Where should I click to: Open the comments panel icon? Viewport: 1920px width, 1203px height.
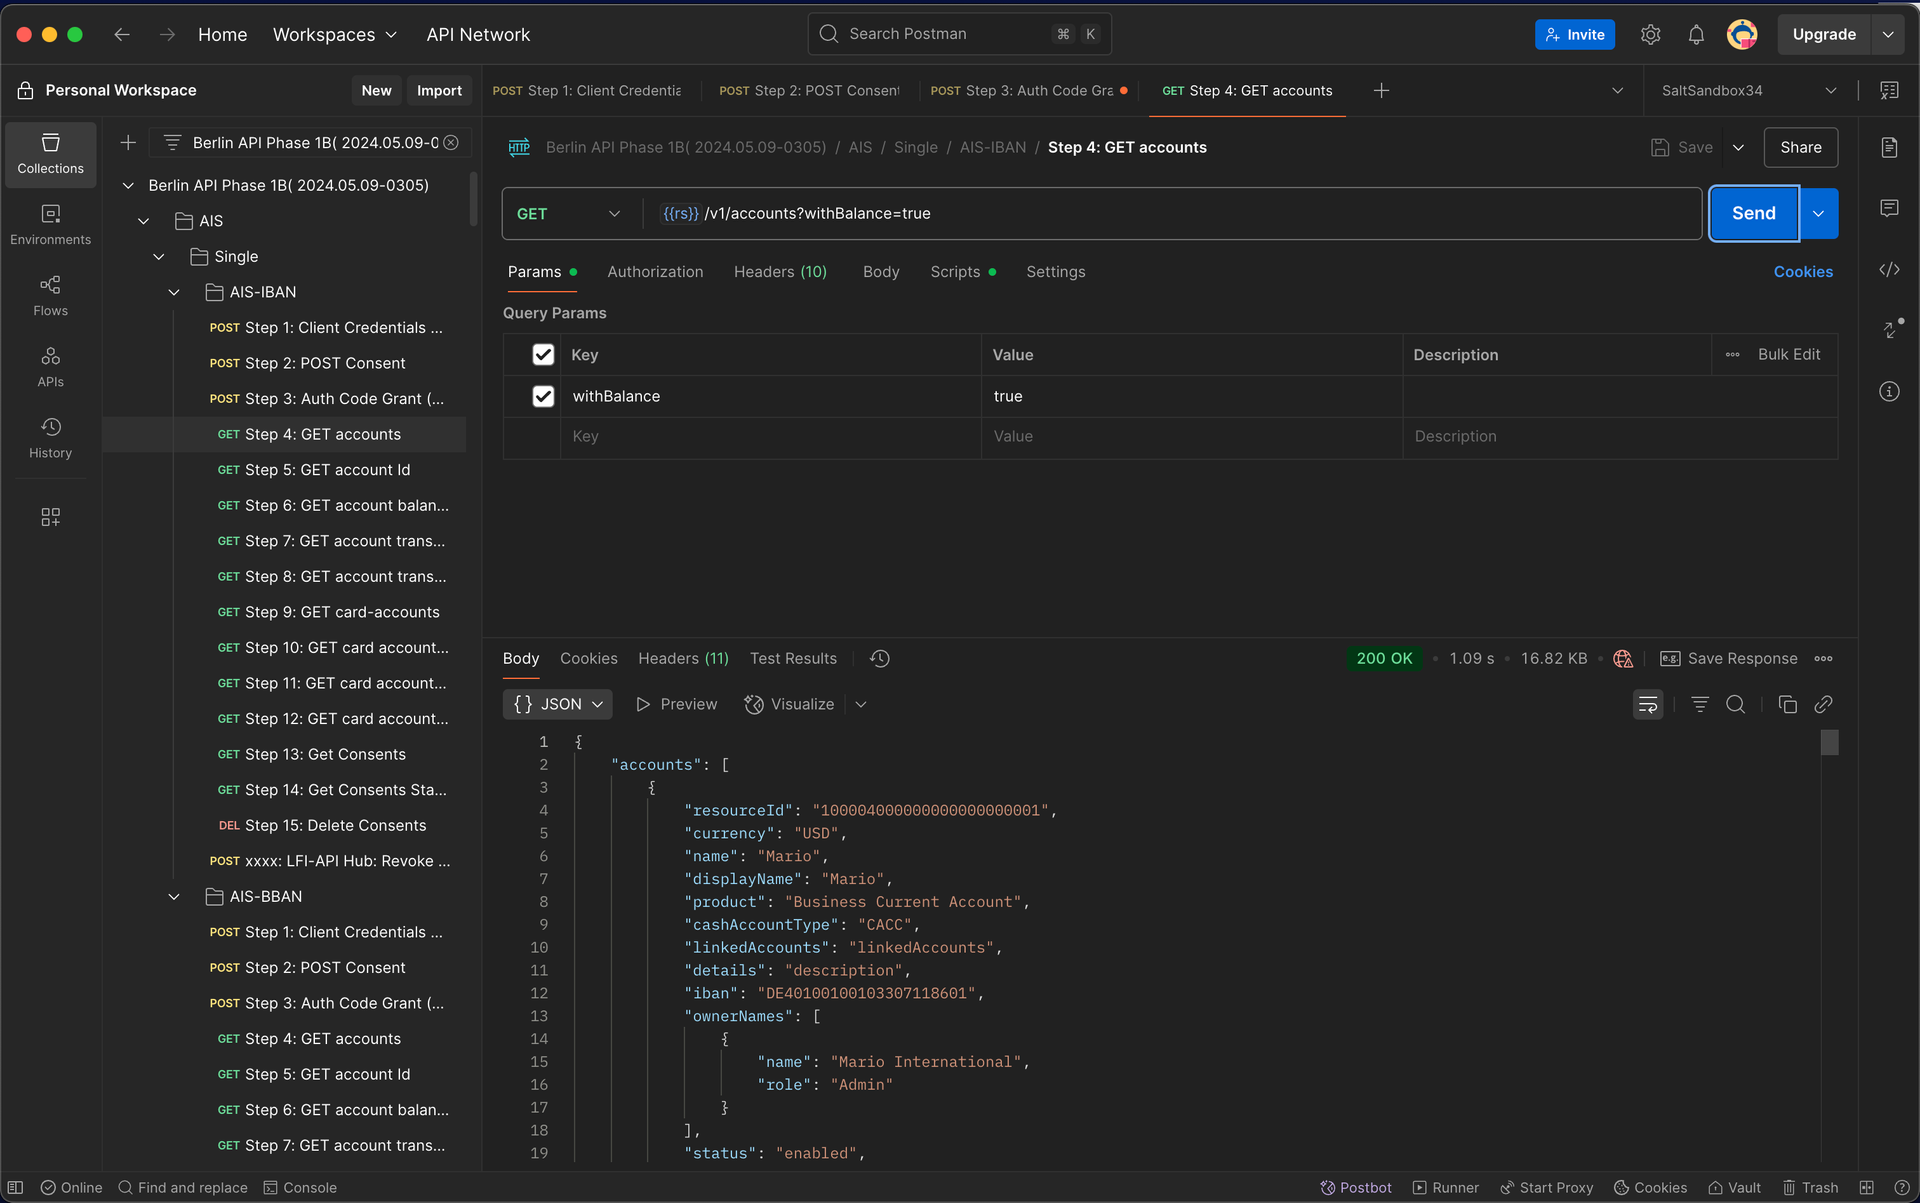click(1889, 208)
